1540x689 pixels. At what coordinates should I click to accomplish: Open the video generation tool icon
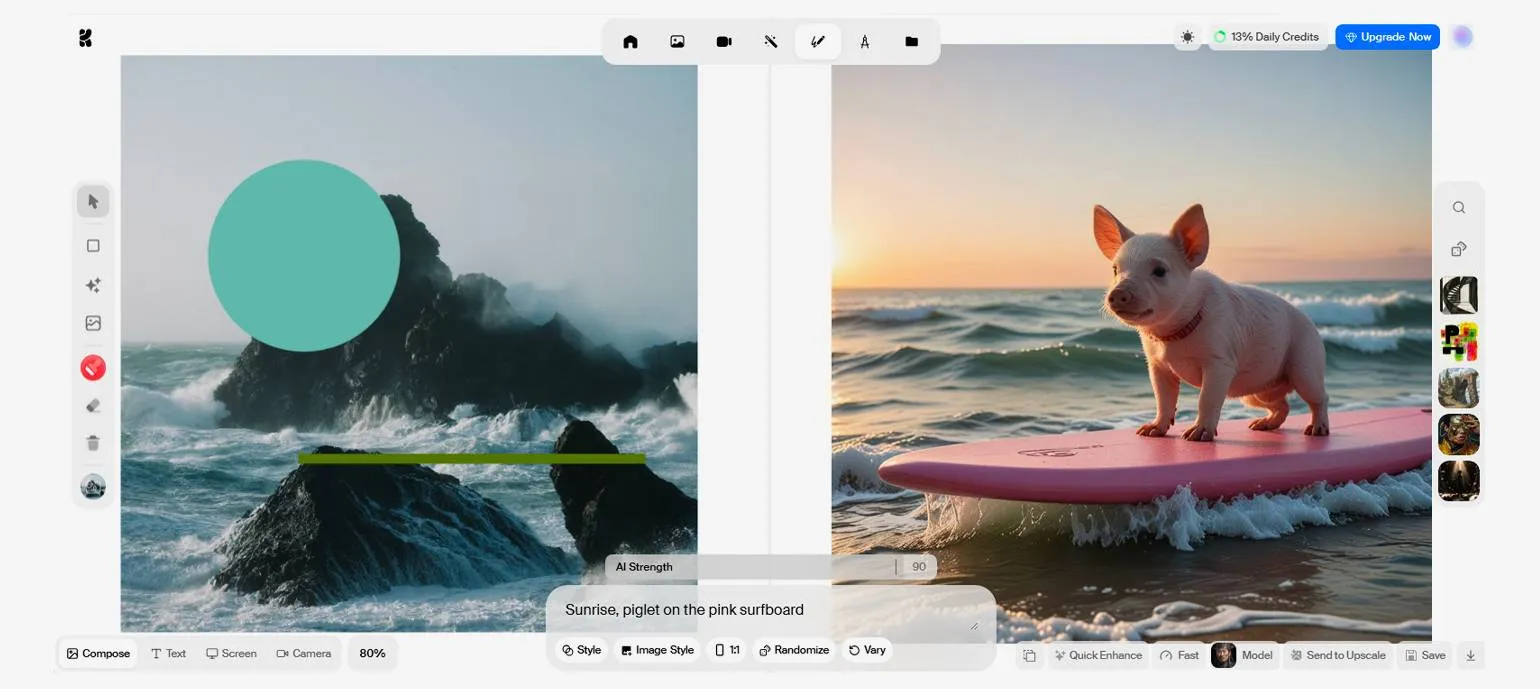[724, 42]
